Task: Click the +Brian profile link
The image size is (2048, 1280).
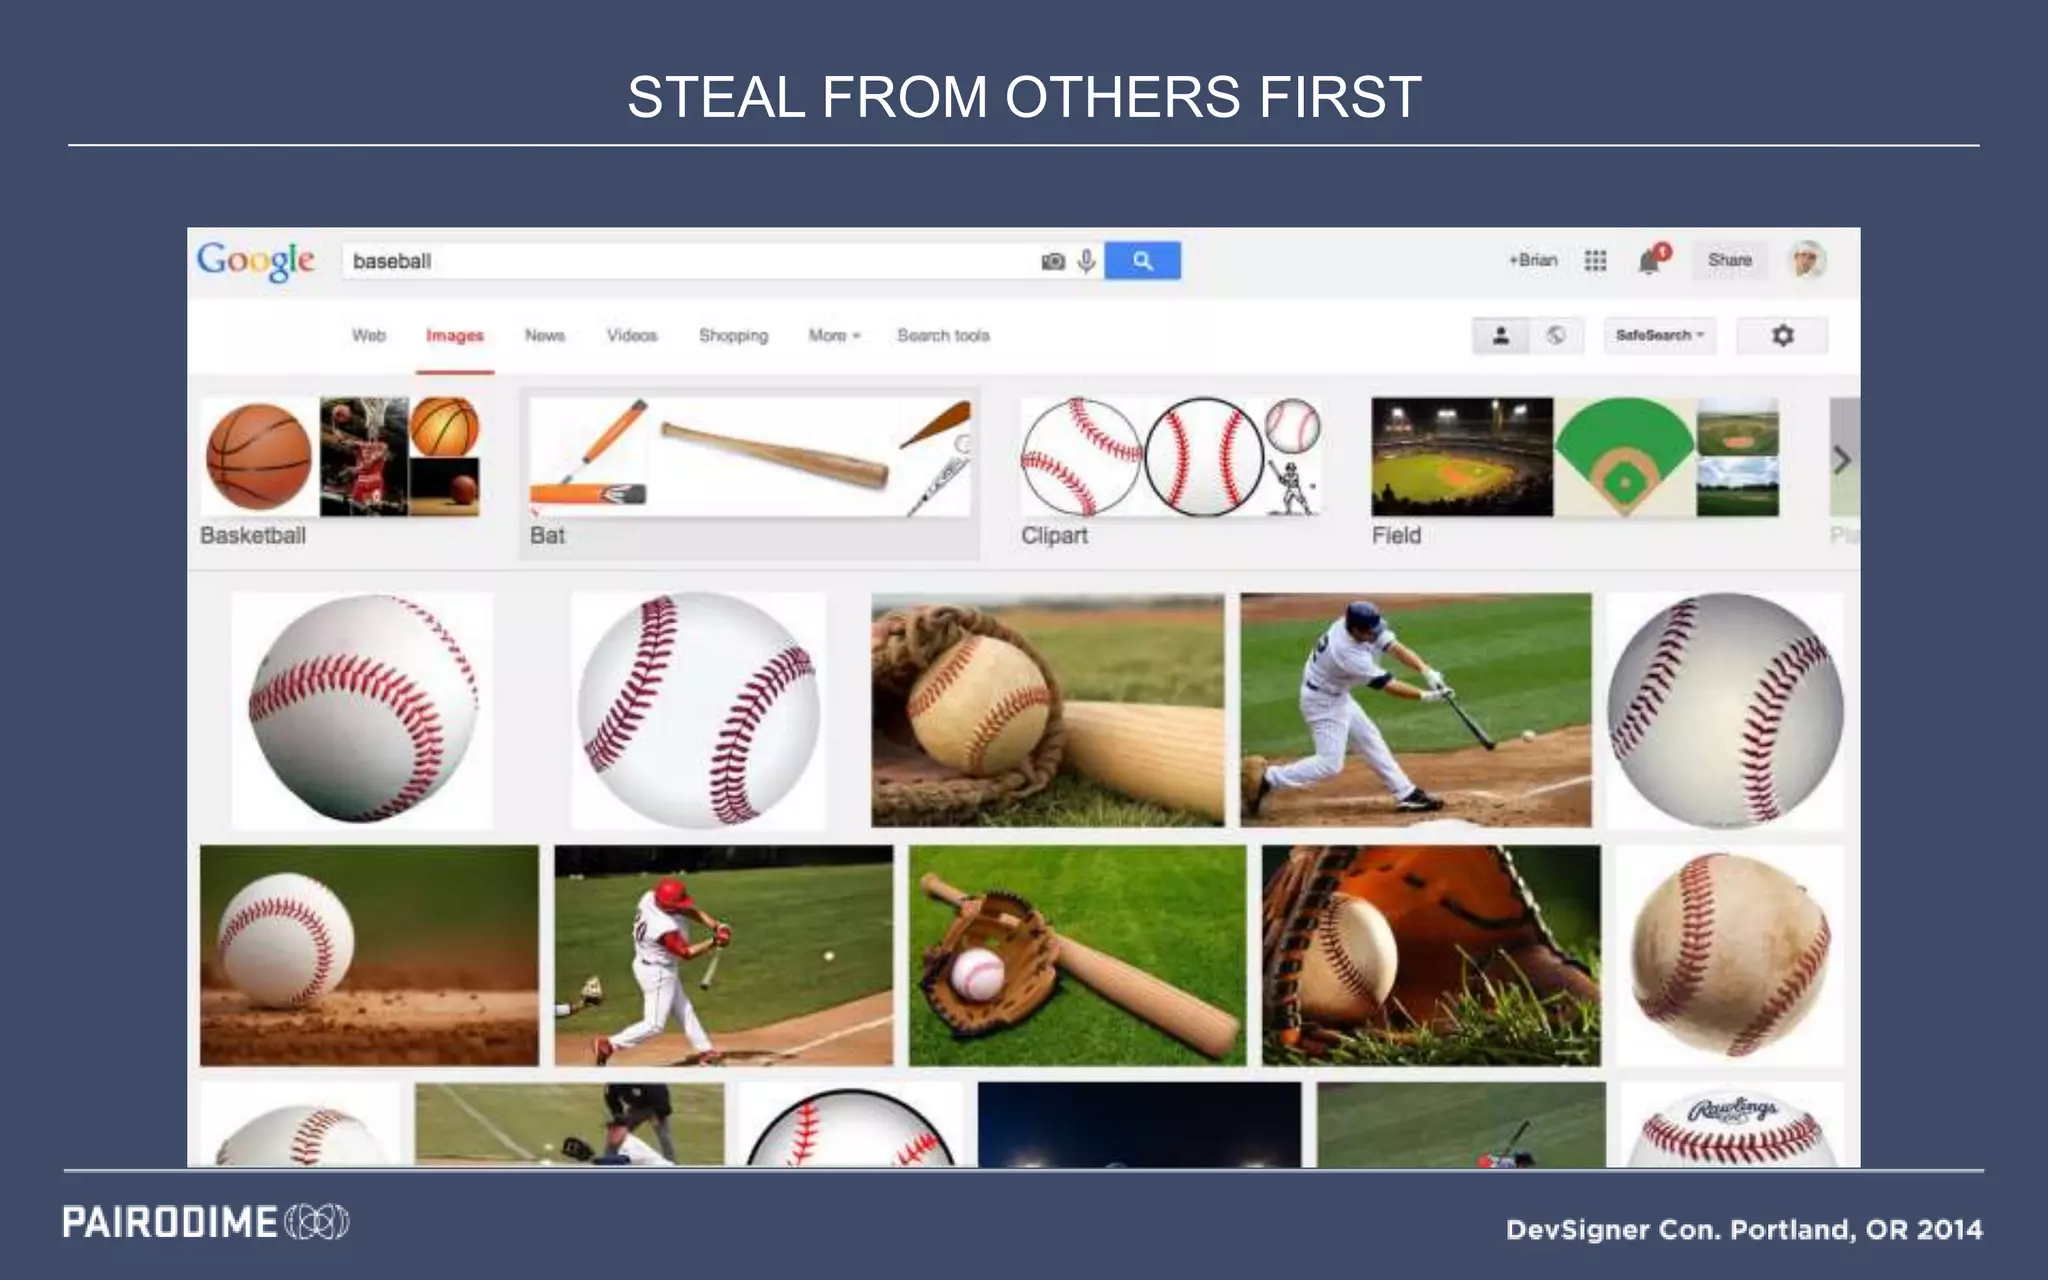Action: click(x=1533, y=260)
